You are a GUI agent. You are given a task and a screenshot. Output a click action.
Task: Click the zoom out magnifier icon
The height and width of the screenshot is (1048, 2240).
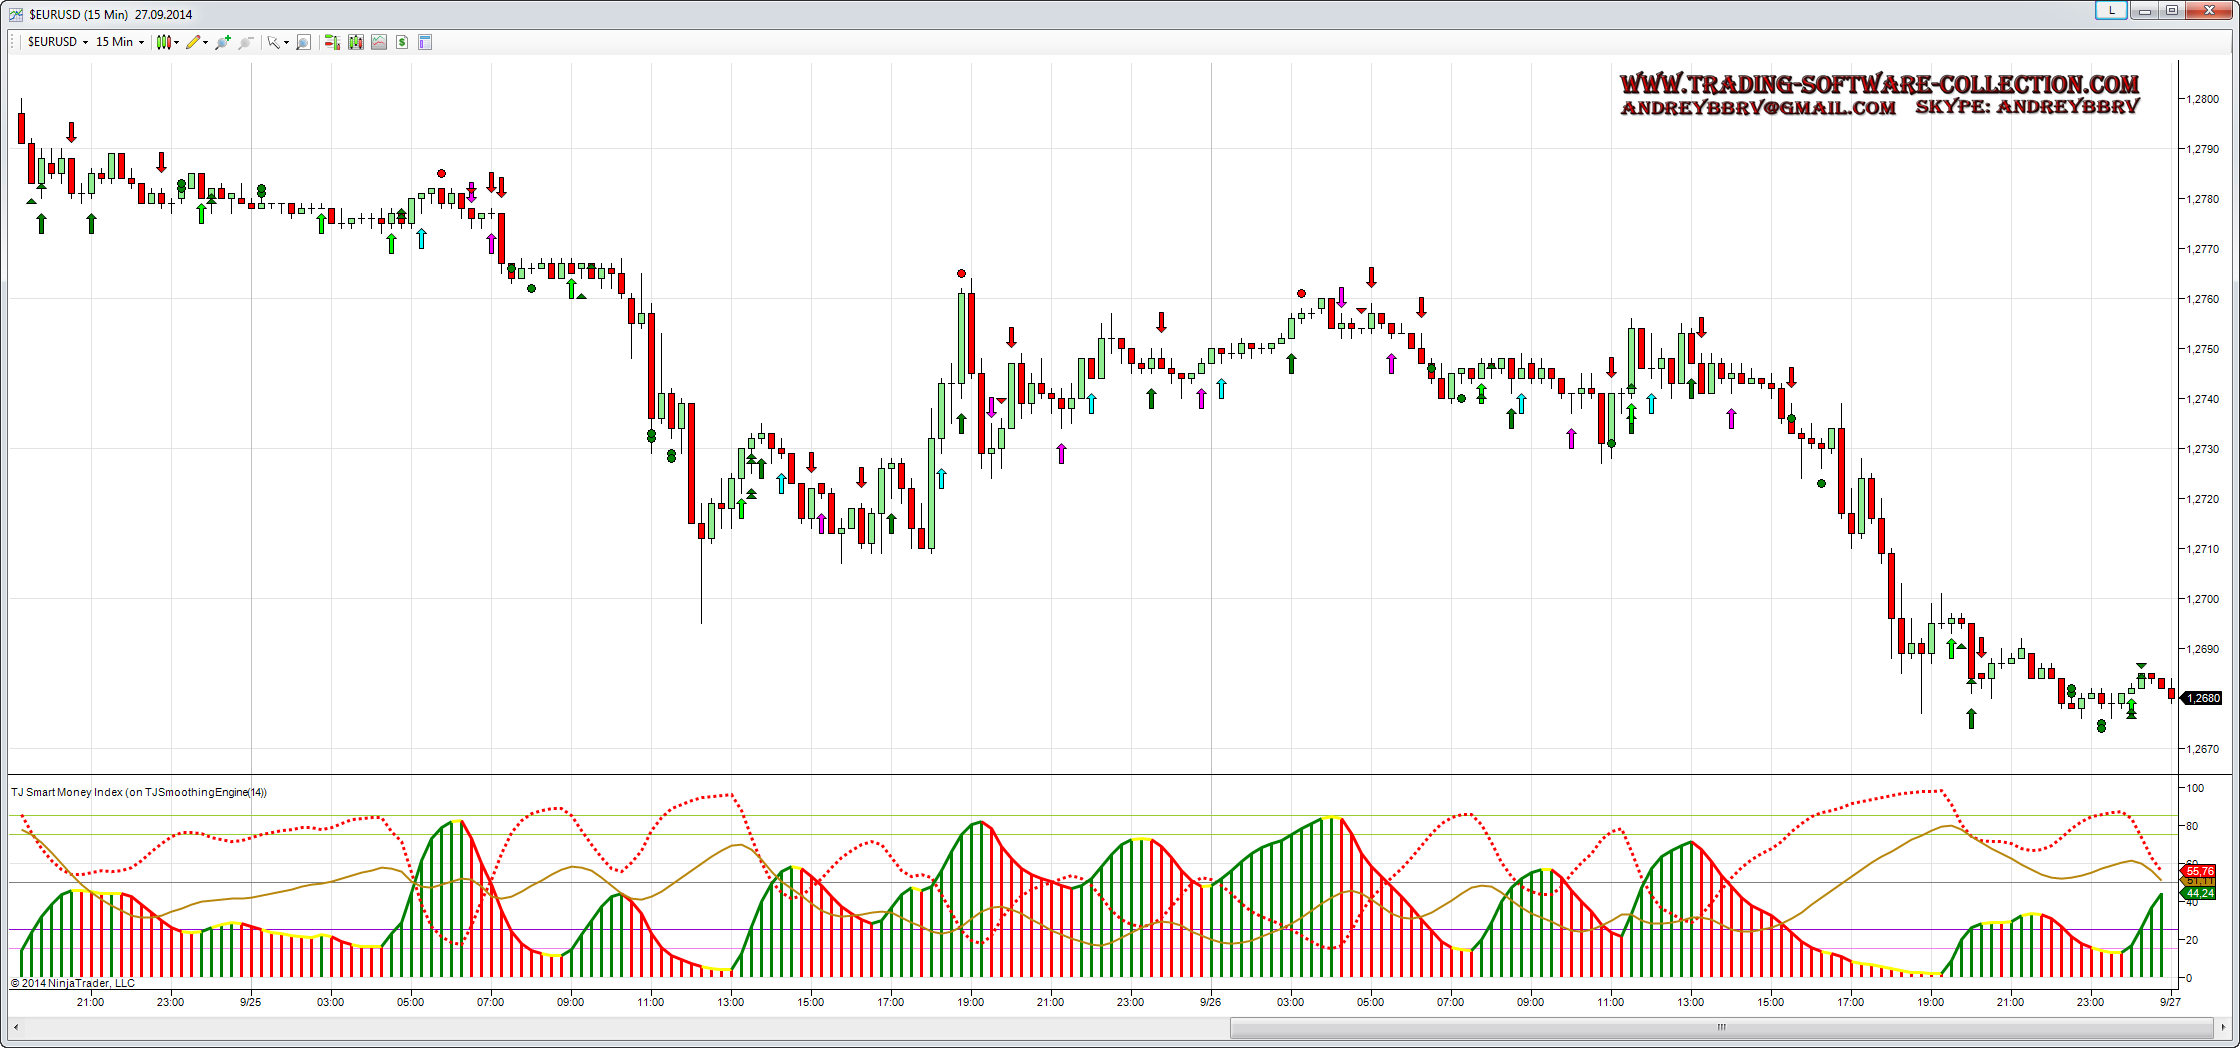[x=245, y=42]
